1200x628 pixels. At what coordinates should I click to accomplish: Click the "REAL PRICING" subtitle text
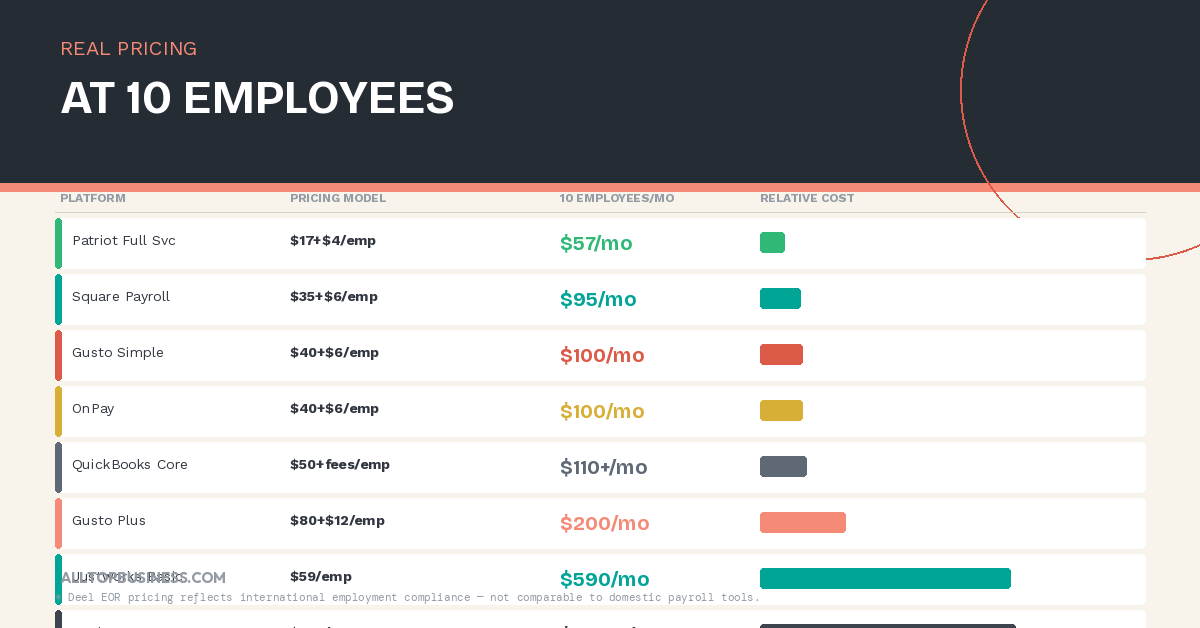click(x=129, y=49)
